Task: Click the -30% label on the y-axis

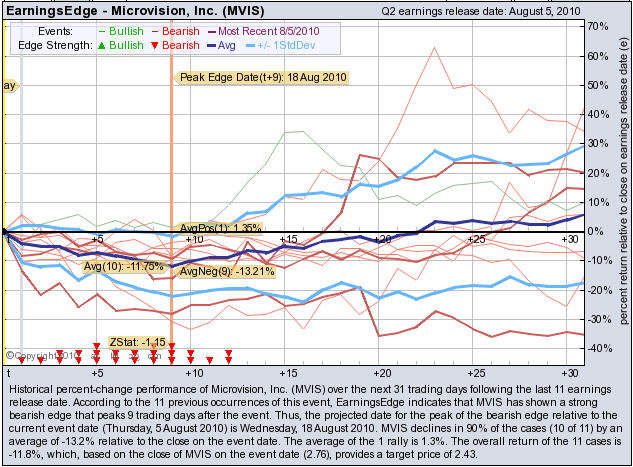Action: pos(599,319)
